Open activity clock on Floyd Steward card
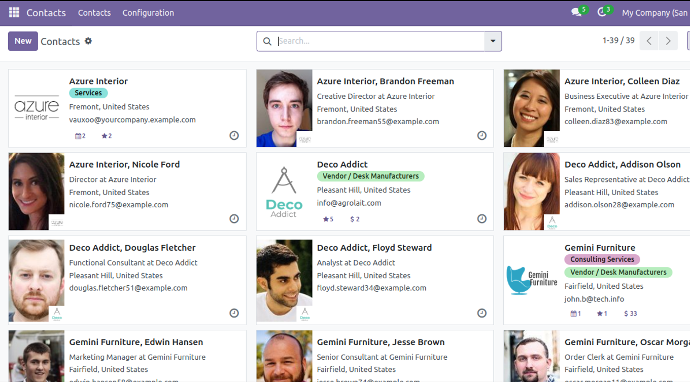Screen dimensions: 690x382 [x=482, y=313]
